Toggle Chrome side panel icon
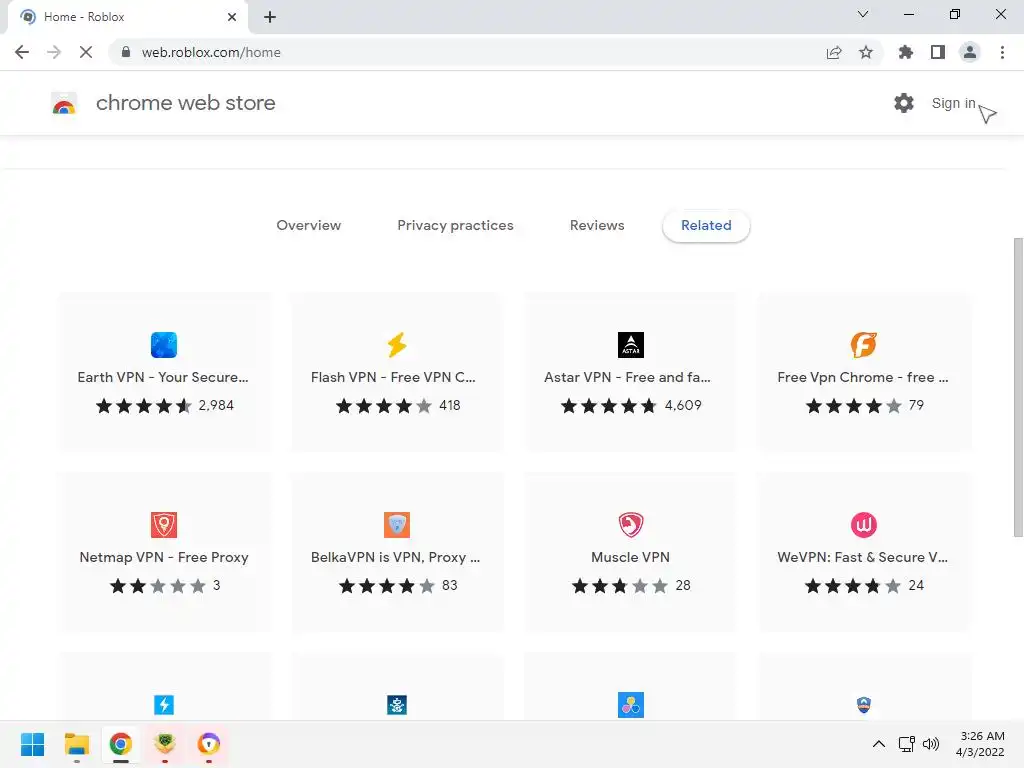 tap(937, 52)
